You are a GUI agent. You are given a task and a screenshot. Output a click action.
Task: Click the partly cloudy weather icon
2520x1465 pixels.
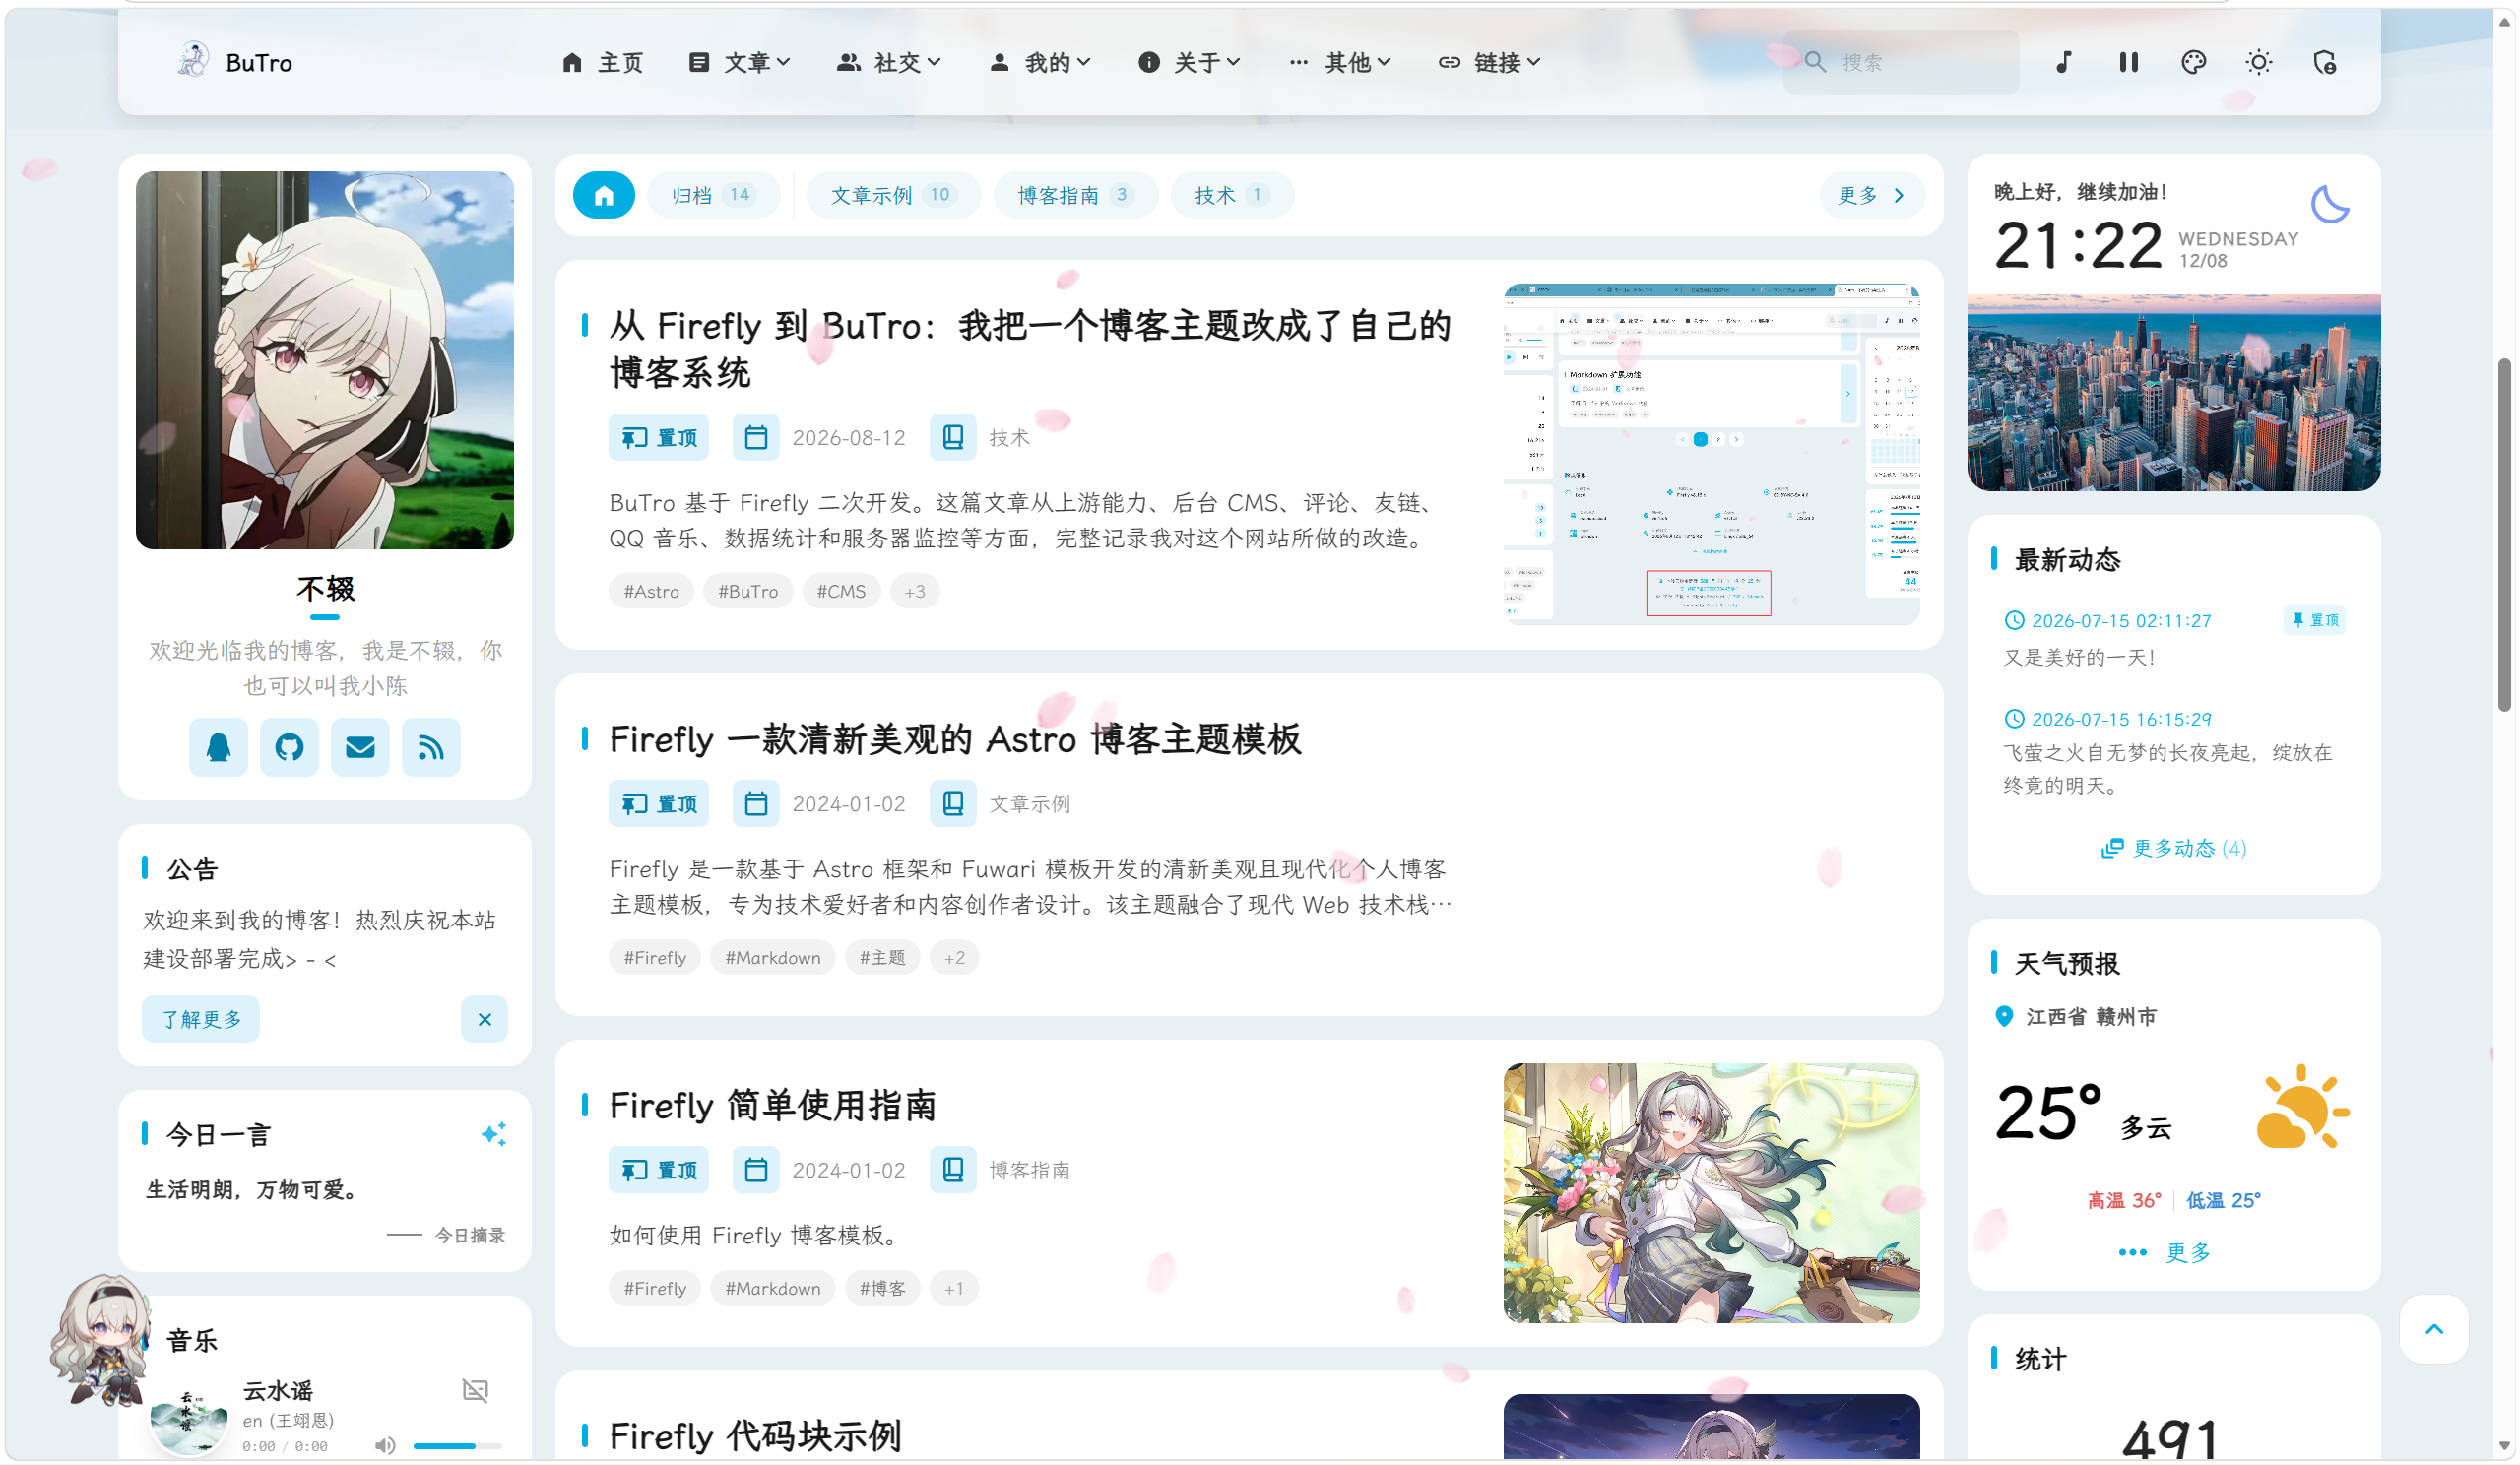tap(2302, 1107)
